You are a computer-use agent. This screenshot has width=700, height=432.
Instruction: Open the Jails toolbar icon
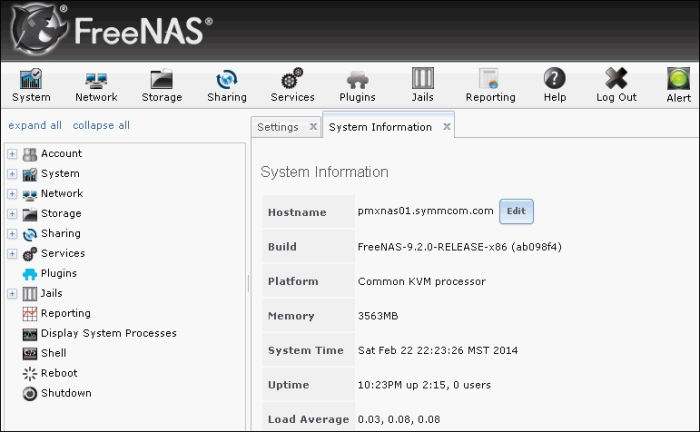(422, 79)
